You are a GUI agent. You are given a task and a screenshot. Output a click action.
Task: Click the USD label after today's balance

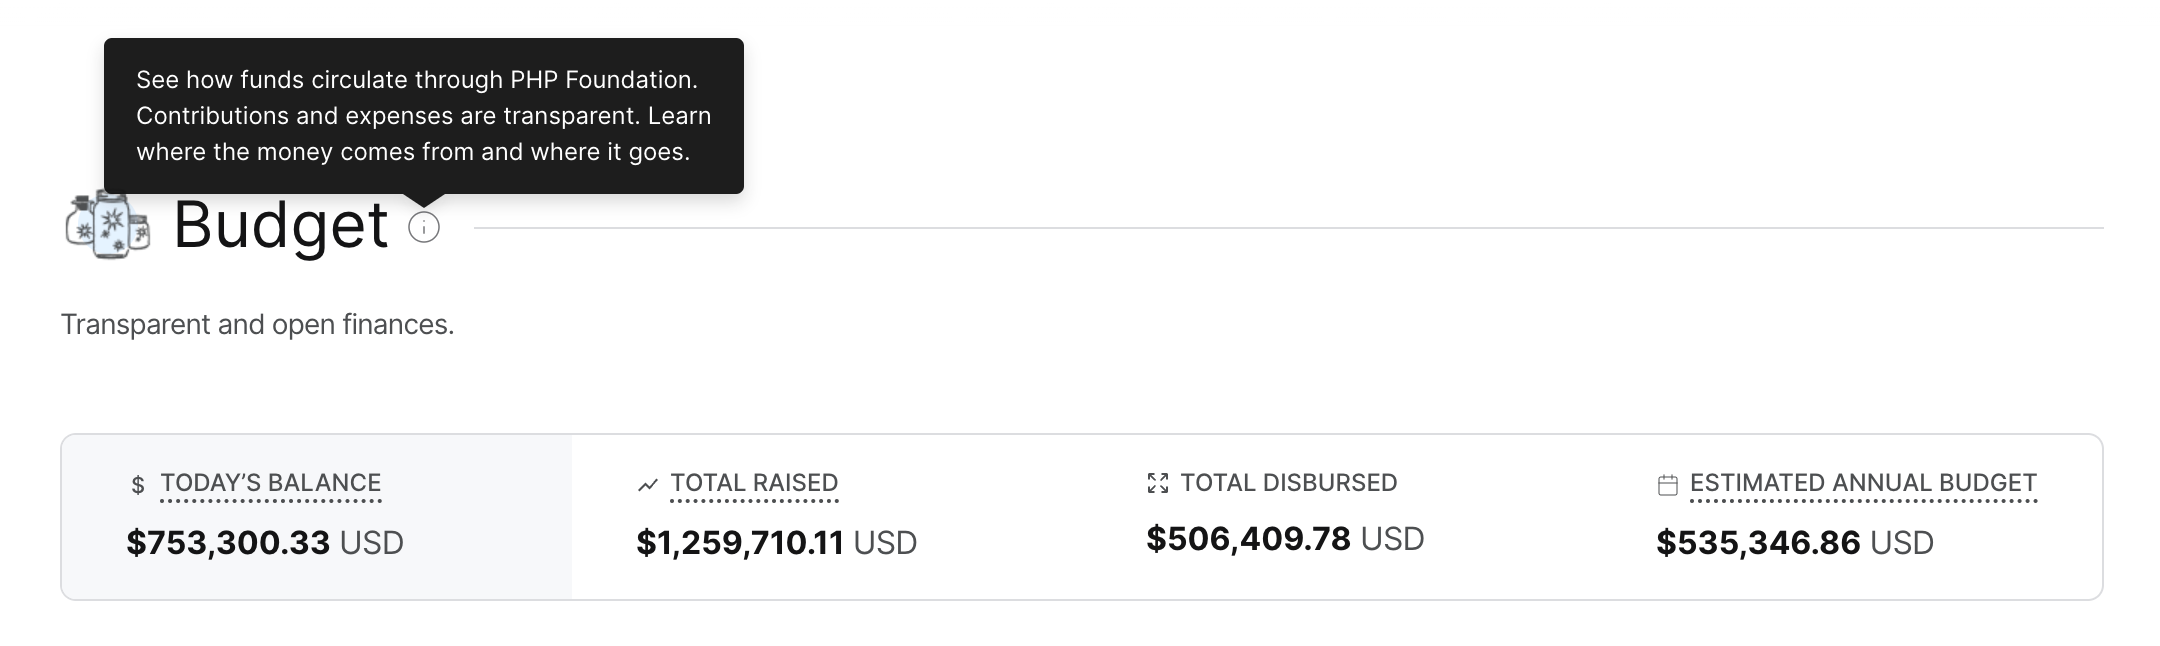372,543
